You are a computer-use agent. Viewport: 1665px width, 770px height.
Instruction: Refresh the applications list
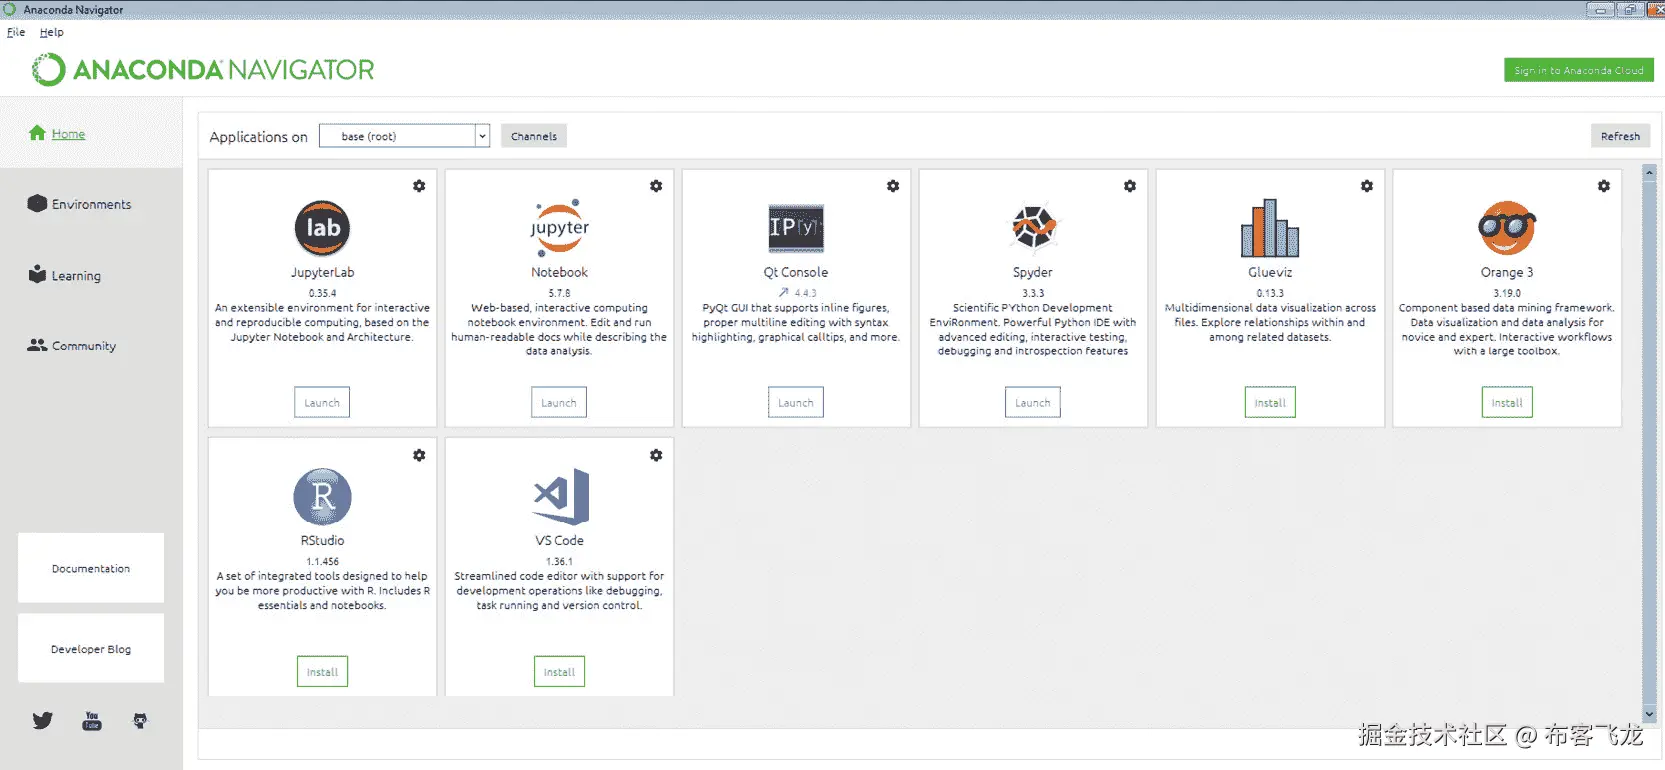[x=1620, y=136]
